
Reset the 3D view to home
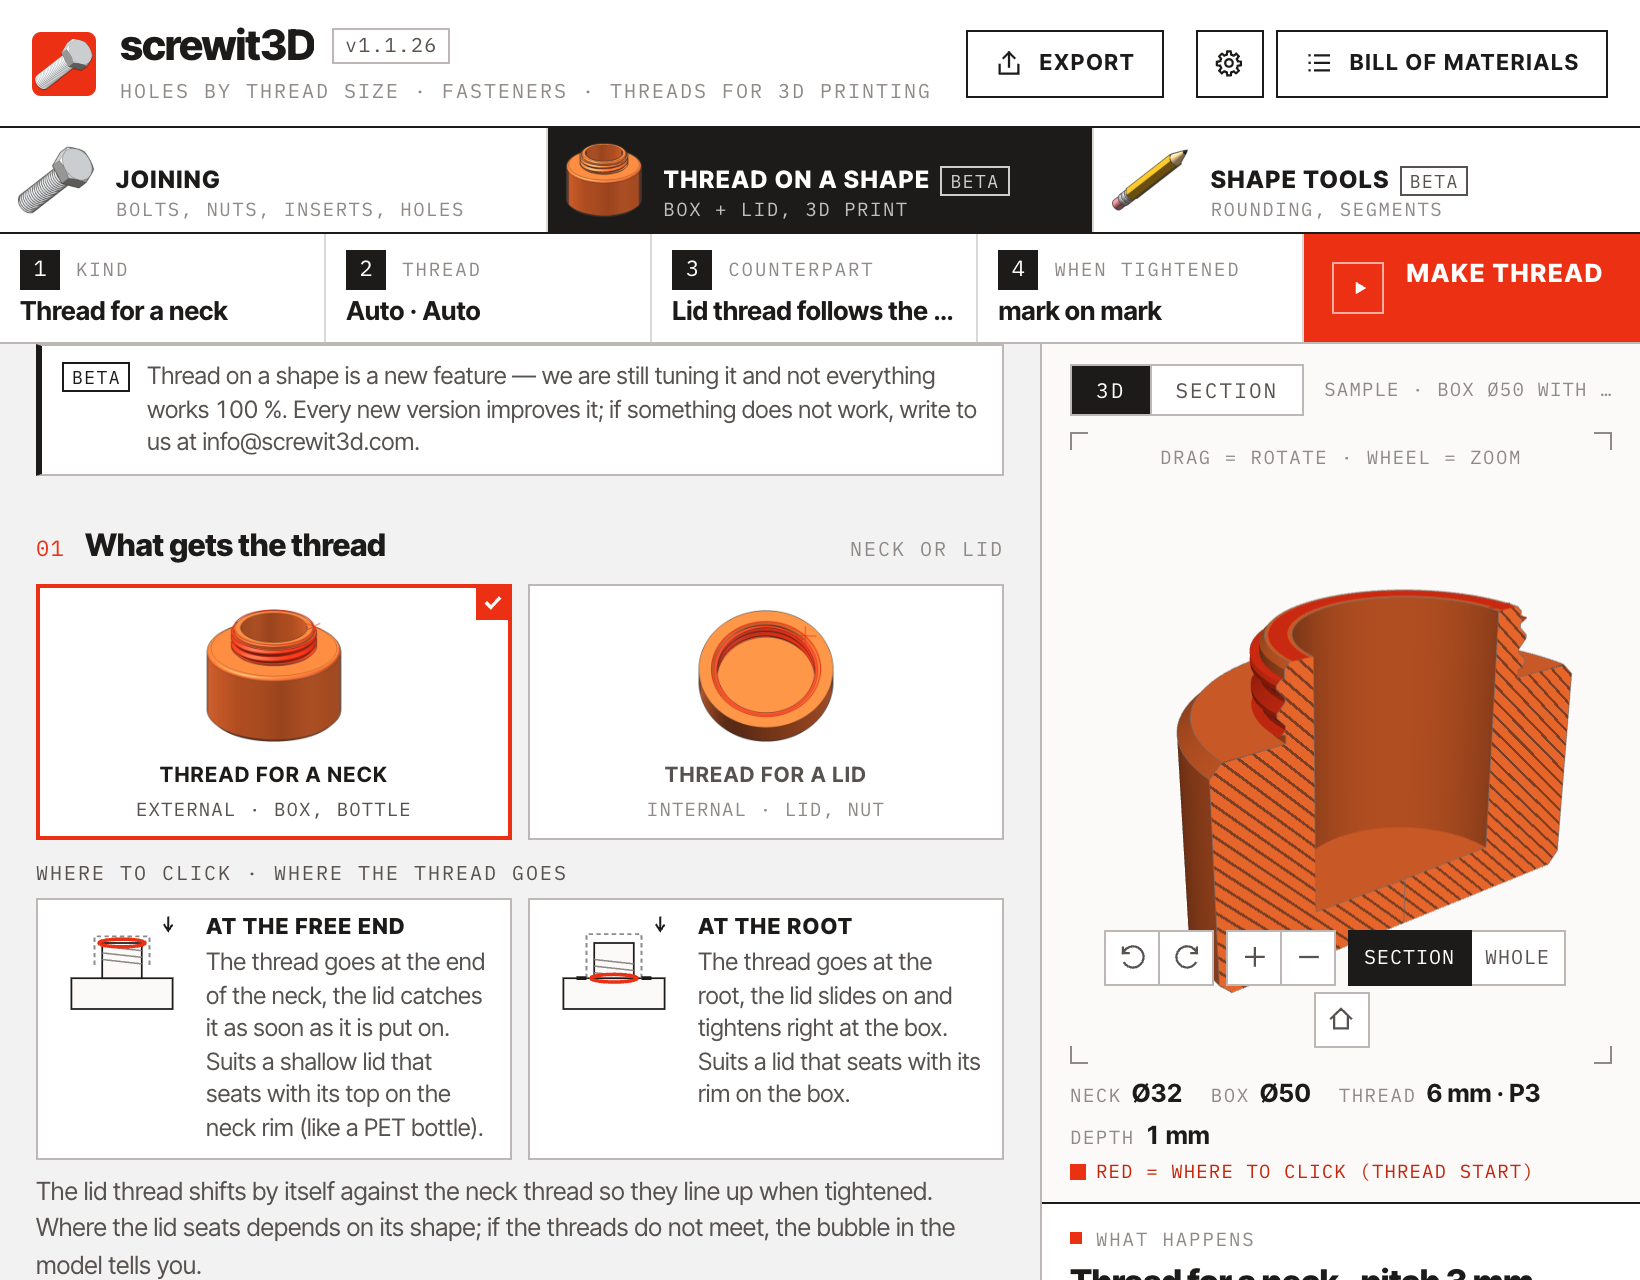(1341, 1020)
